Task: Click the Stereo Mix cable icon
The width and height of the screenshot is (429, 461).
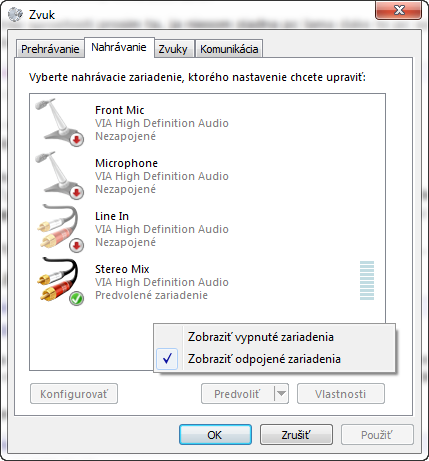Action: [59, 281]
